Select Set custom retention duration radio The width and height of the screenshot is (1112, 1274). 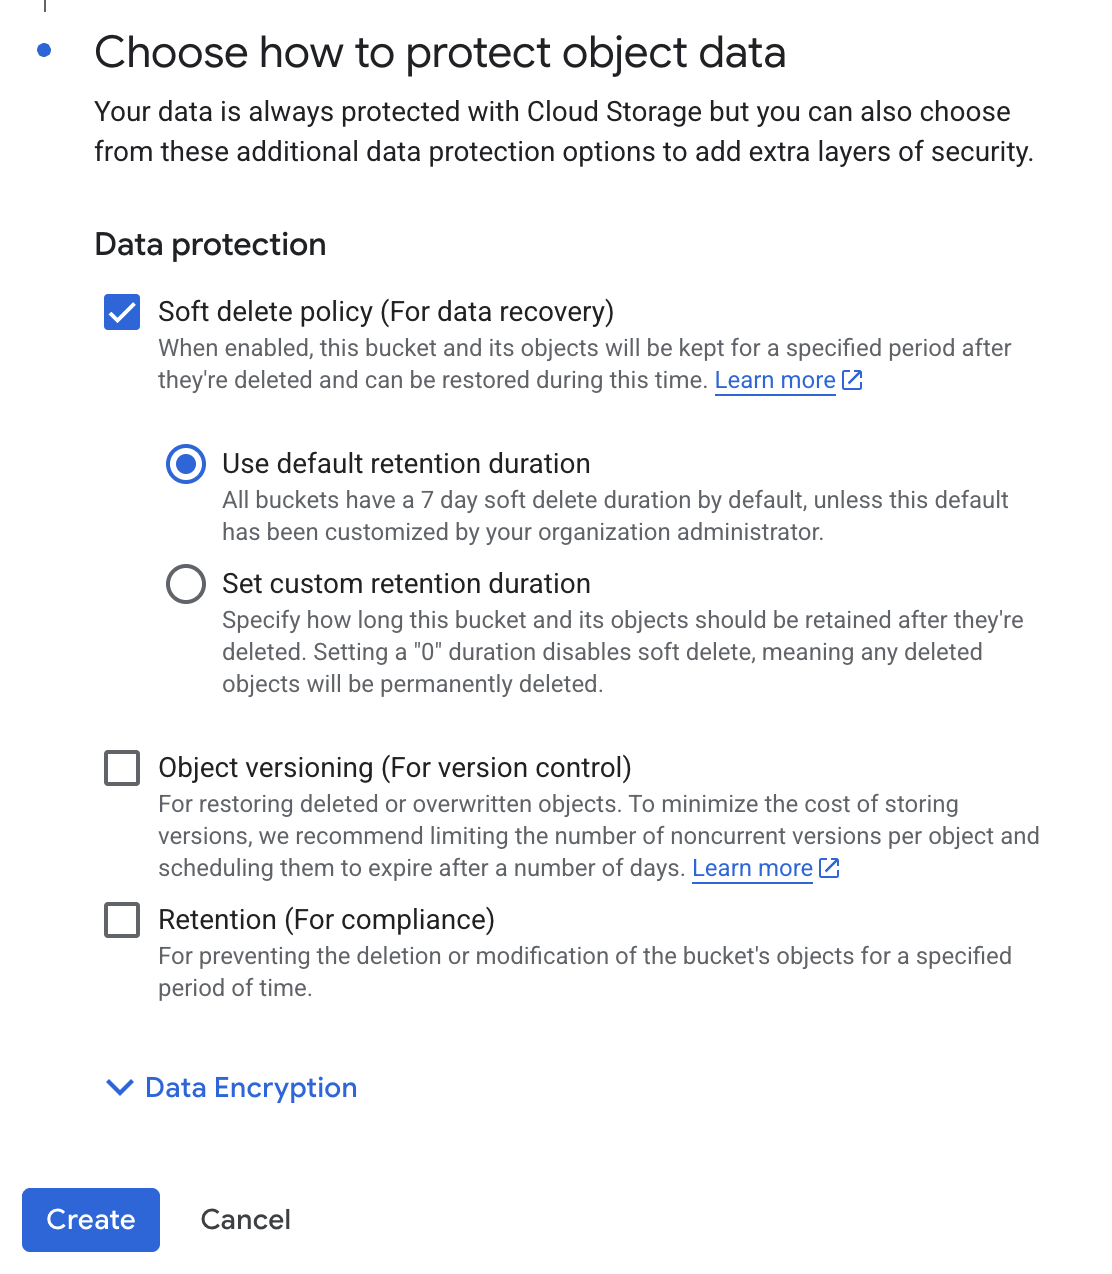coord(186,584)
